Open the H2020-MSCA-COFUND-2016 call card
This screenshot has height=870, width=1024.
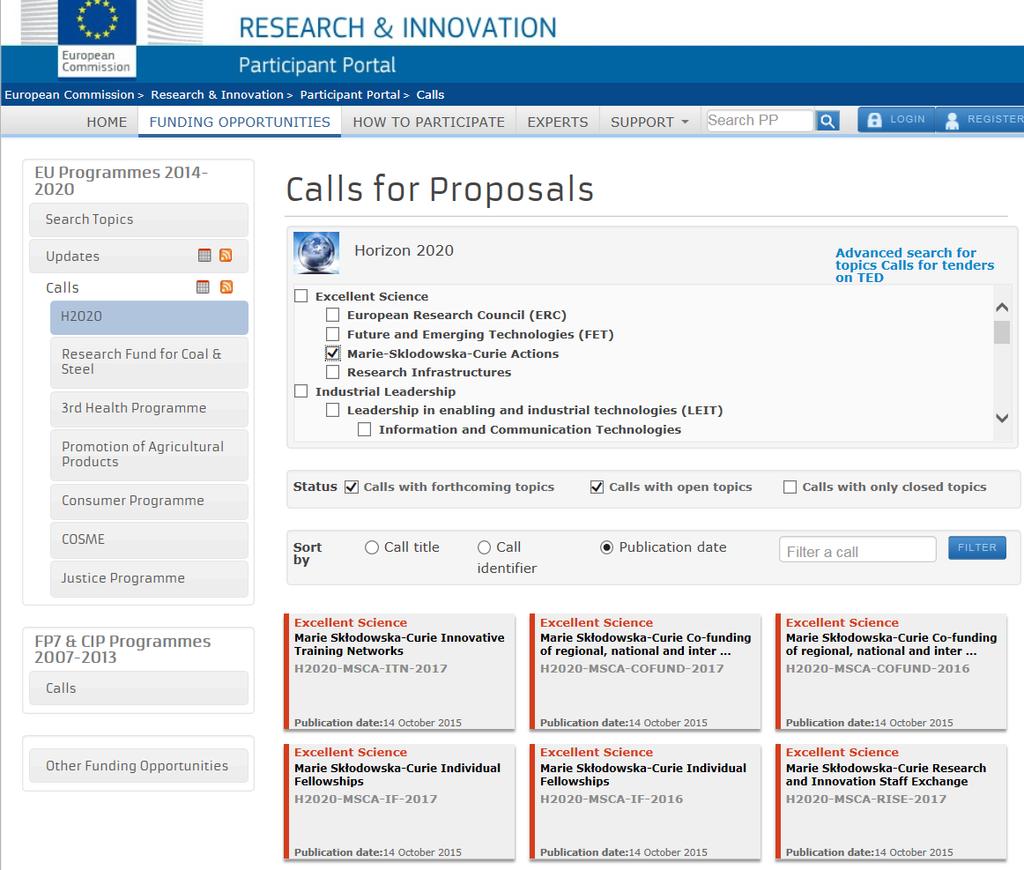click(891, 671)
